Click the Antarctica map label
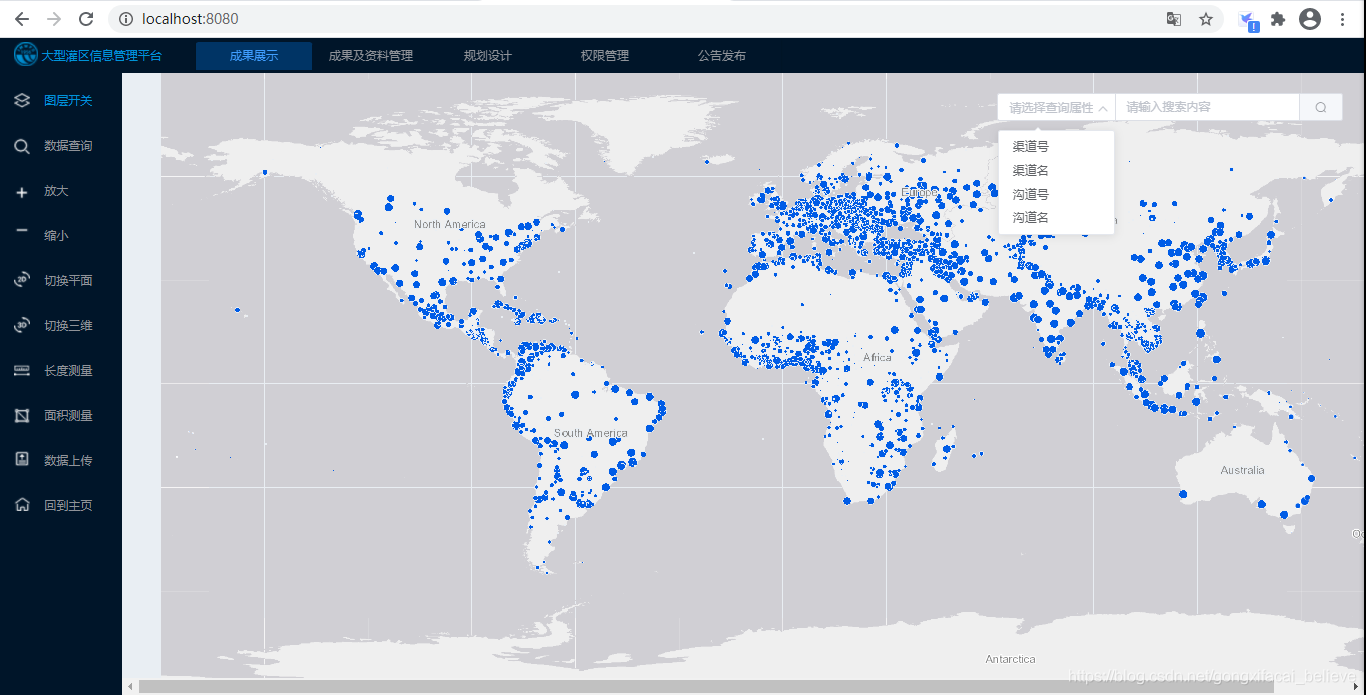This screenshot has height=695, width=1366. pos(1010,659)
